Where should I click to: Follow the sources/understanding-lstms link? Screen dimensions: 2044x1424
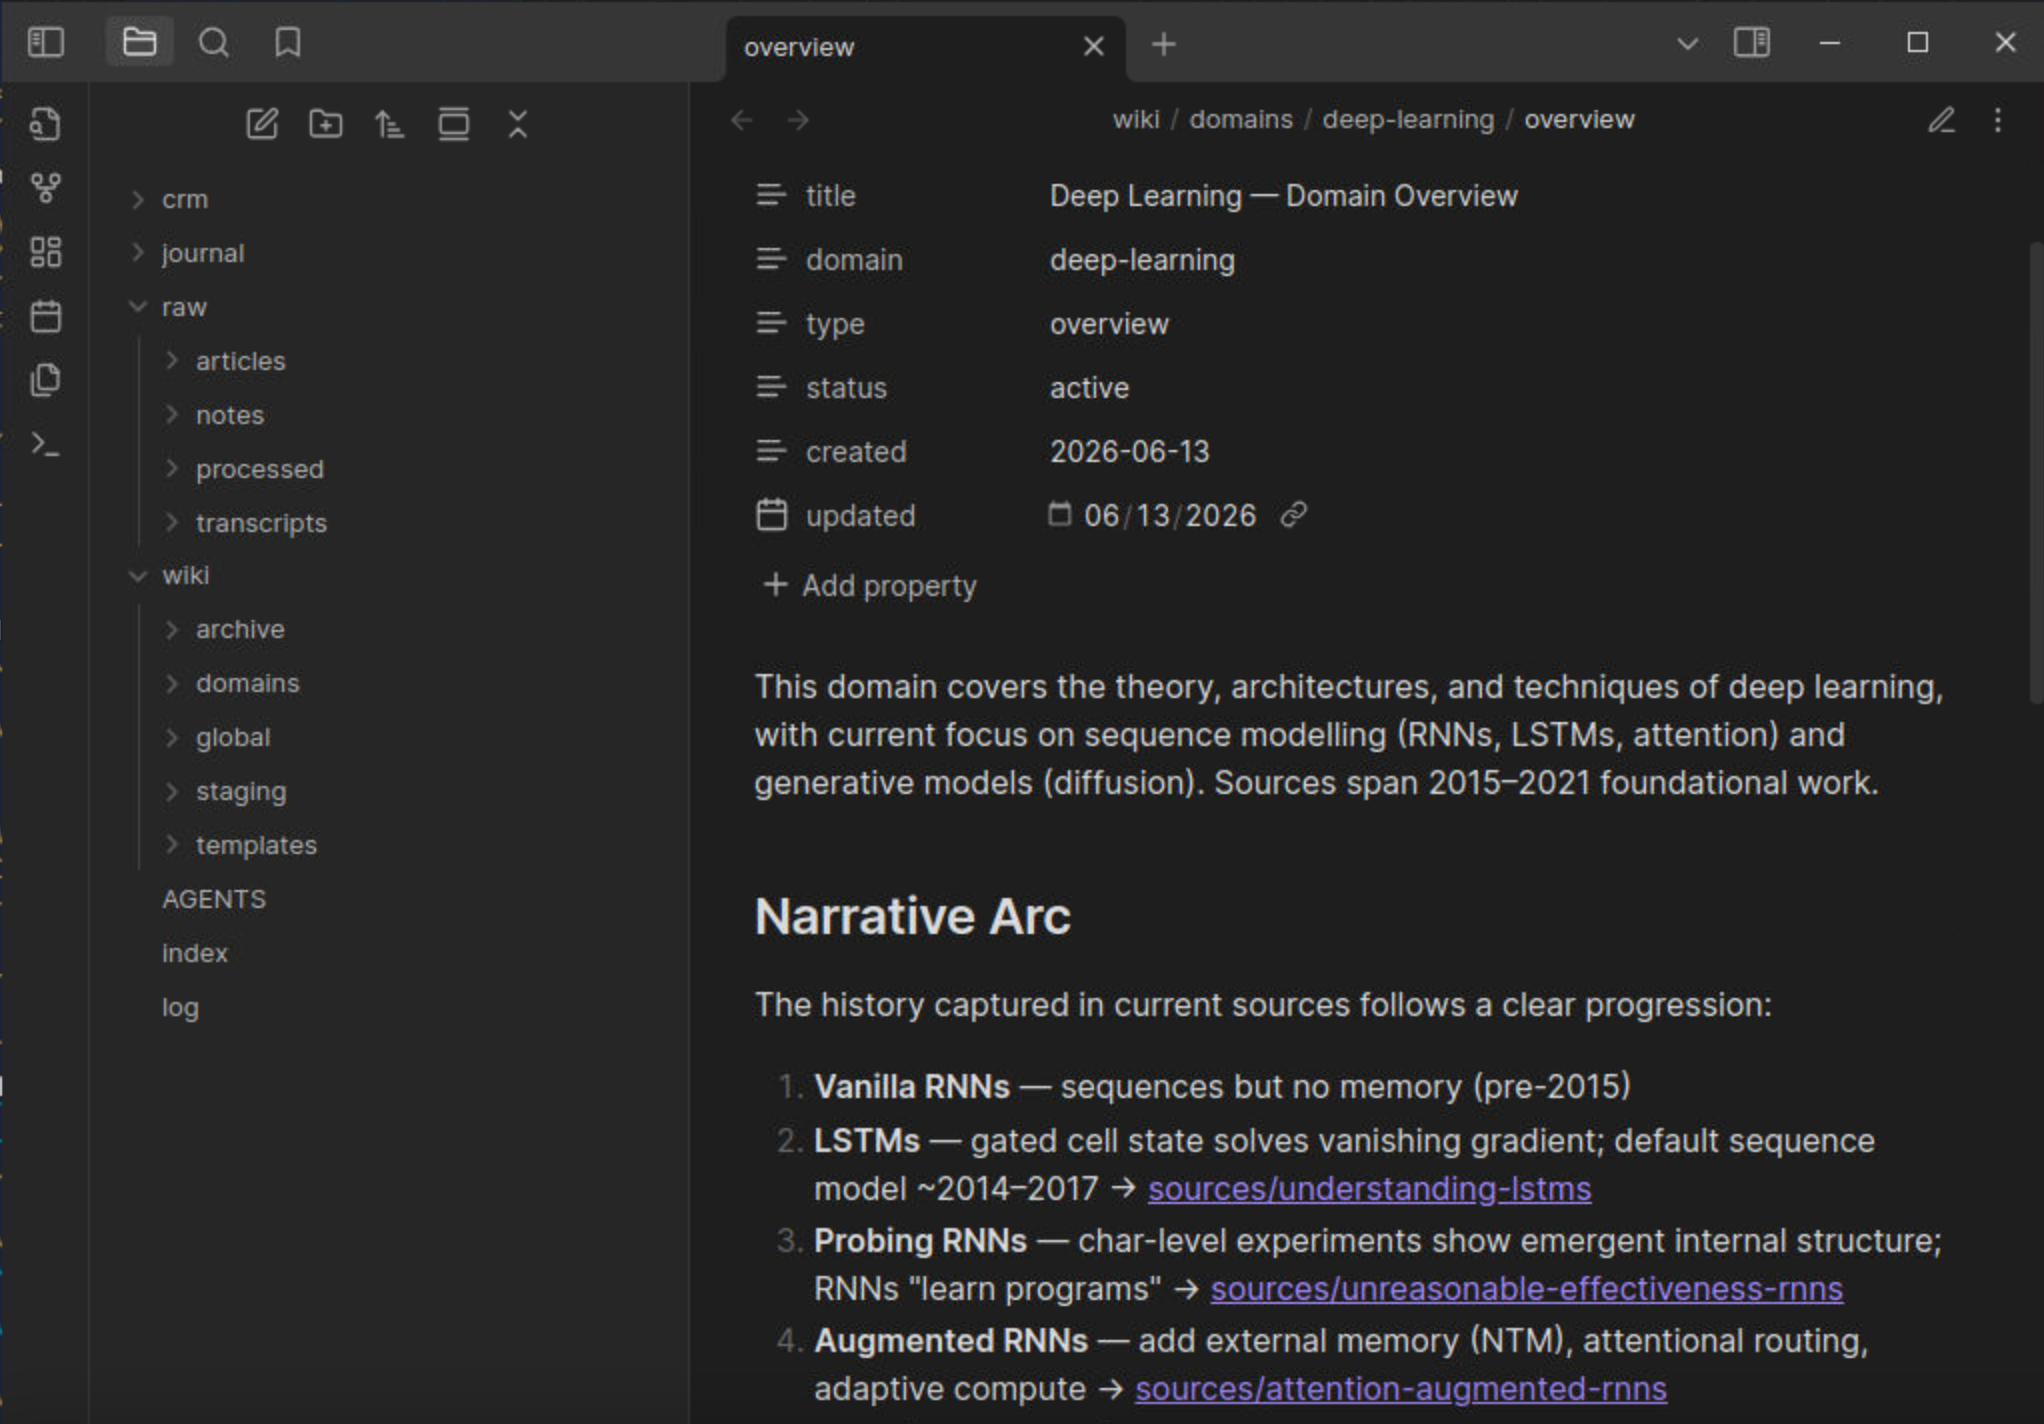[1369, 1189]
